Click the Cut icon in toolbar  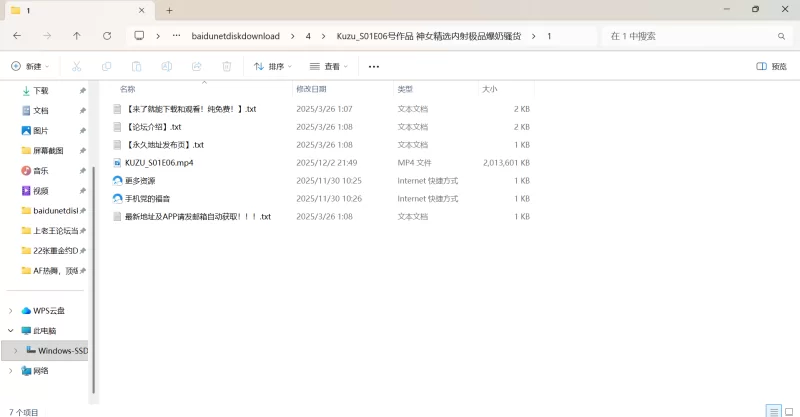pos(76,67)
